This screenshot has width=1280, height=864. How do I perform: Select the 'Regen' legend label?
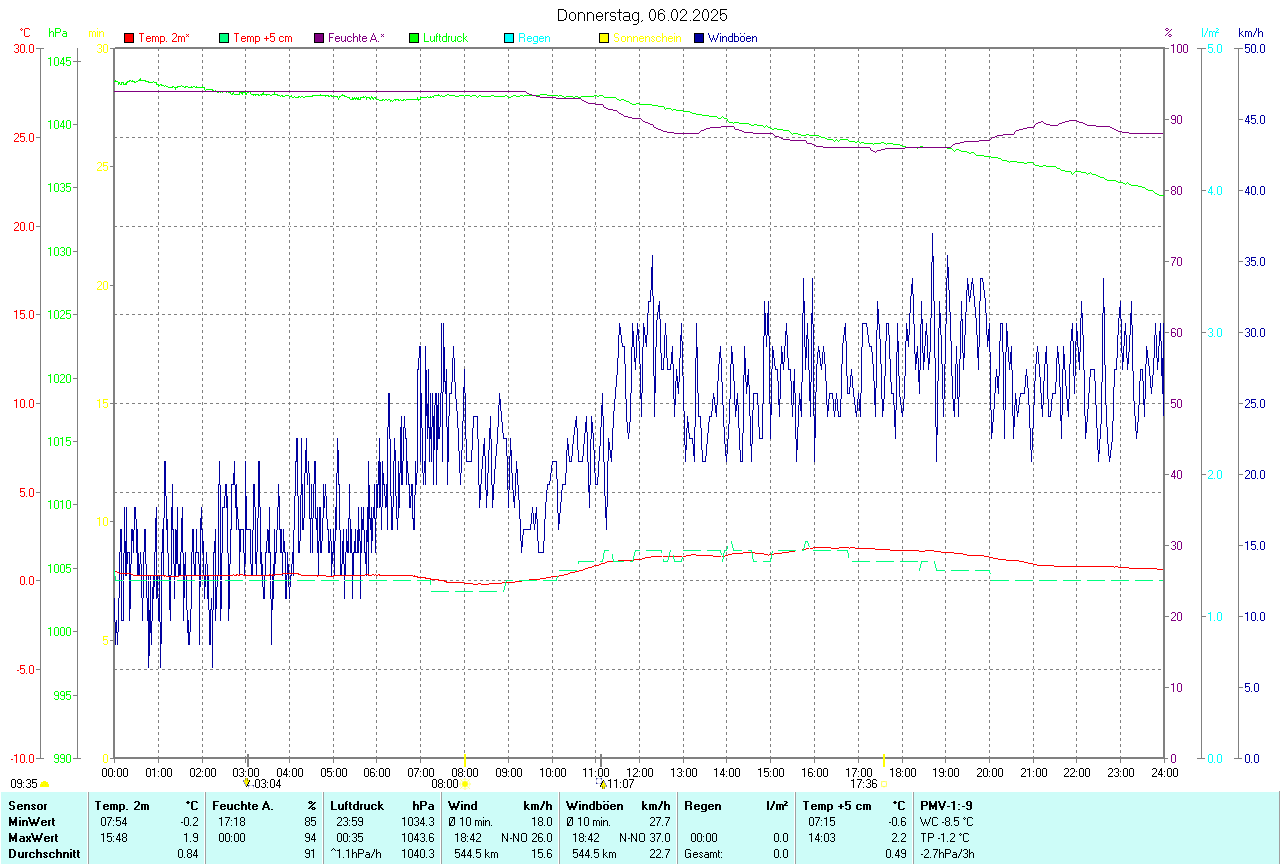pyautogui.click(x=534, y=38)
